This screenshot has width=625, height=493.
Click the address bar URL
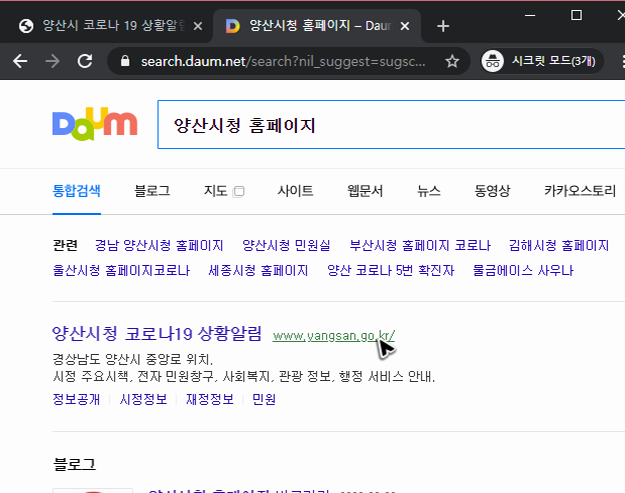click(x=283, y=61)
